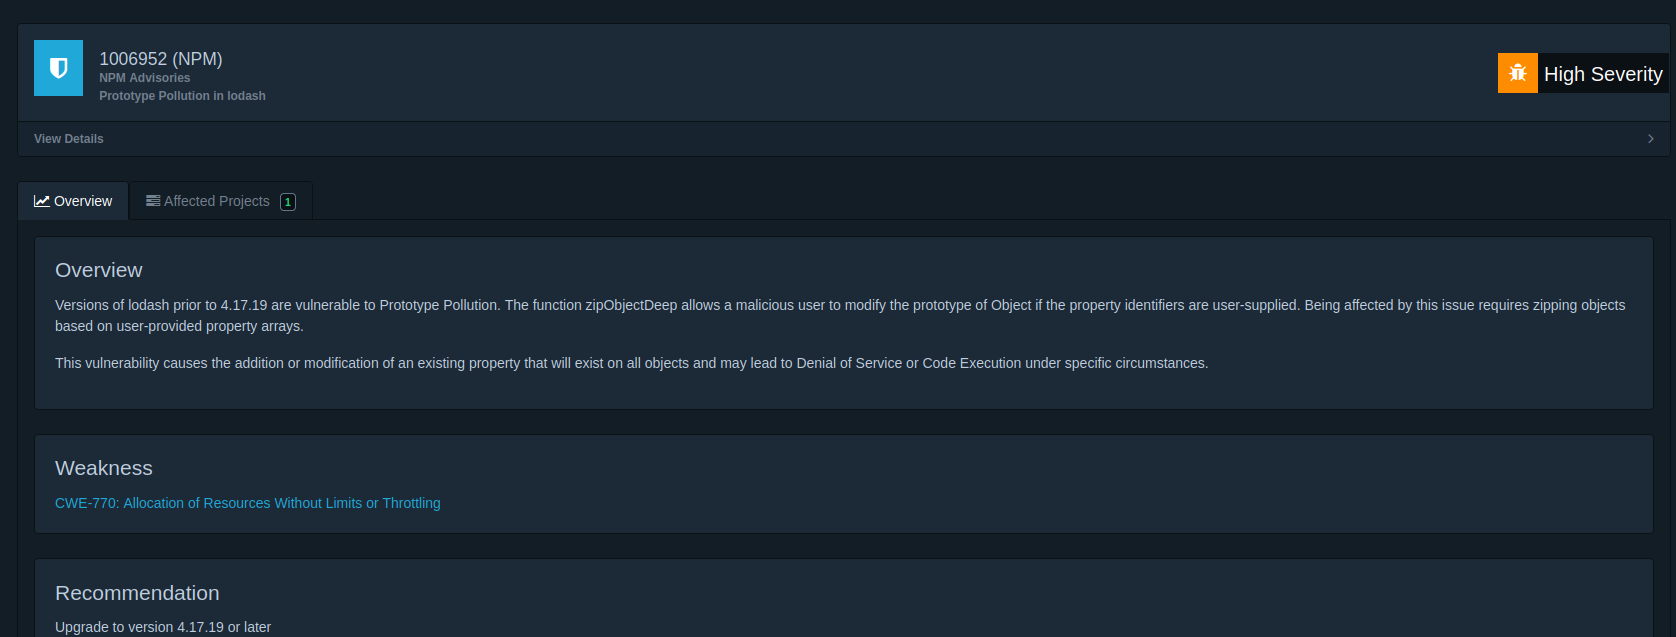Open the Affected Projects tab
The height and width of the screenshot is (637, 1676).
click(x=216, y=201)
